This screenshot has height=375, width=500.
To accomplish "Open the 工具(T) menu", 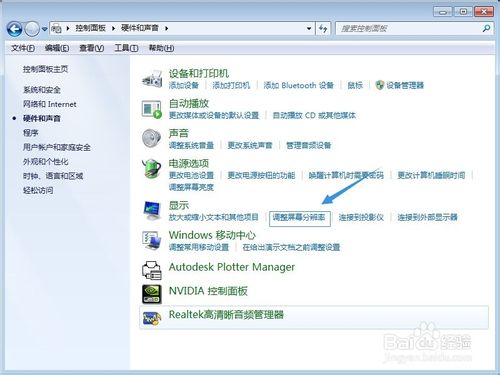I will point(126,48).
